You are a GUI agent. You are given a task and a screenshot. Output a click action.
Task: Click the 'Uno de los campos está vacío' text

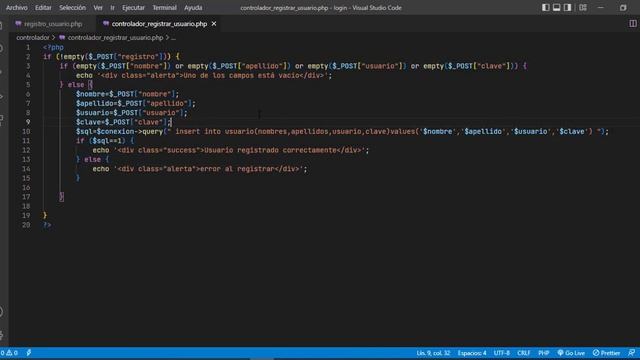point(241,76)
